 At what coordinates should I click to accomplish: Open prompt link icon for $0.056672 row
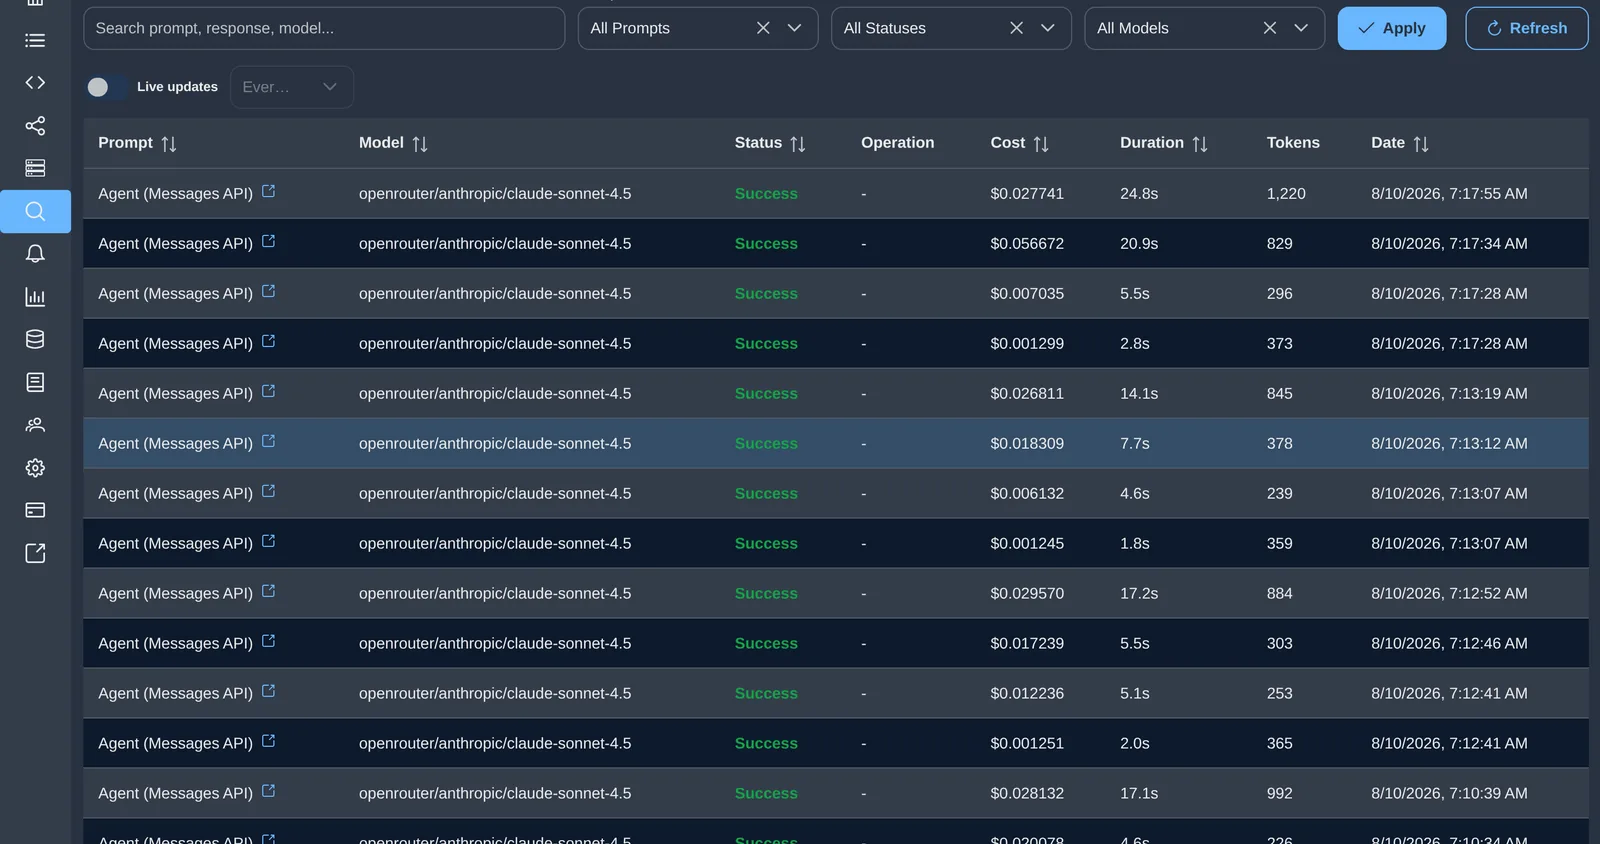point(268,241)
